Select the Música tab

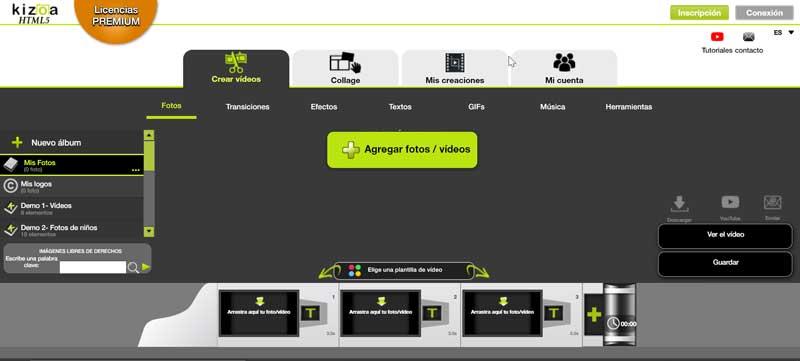tap(553, 107)
